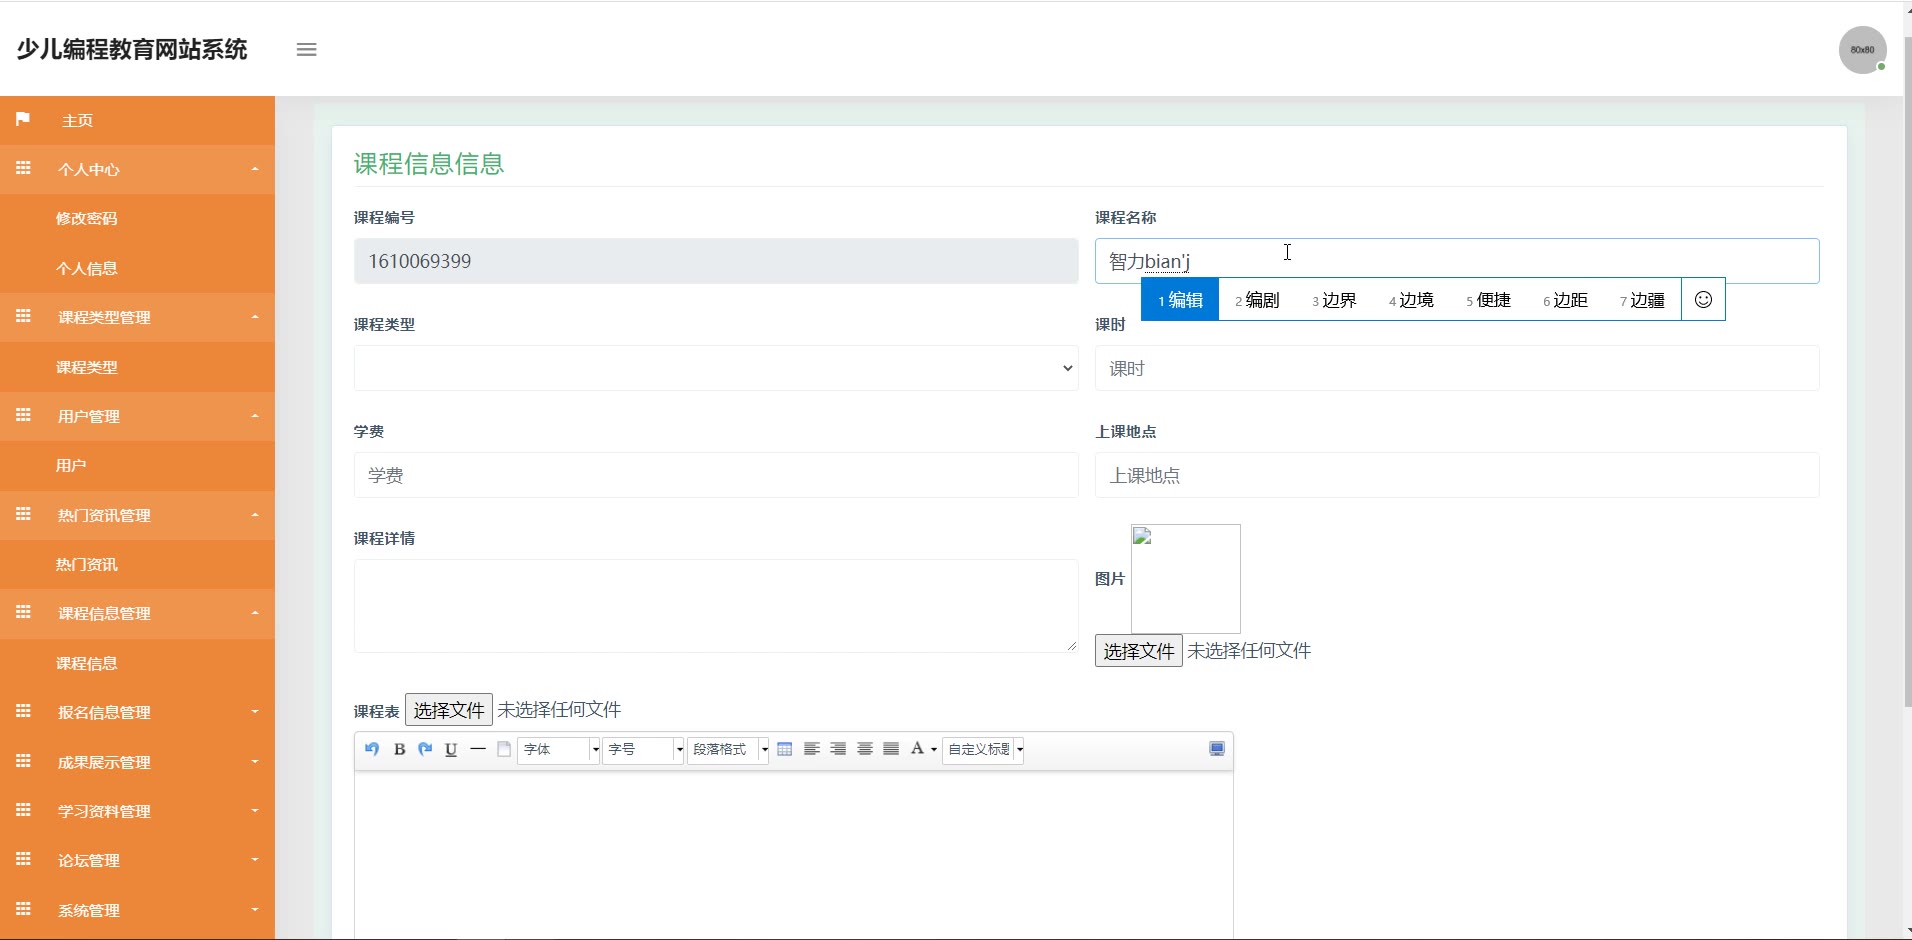Click the grid icon beside 成果展示管理
The height and width of the screenshot is (940, 1912).
click(x=23, y=761)
